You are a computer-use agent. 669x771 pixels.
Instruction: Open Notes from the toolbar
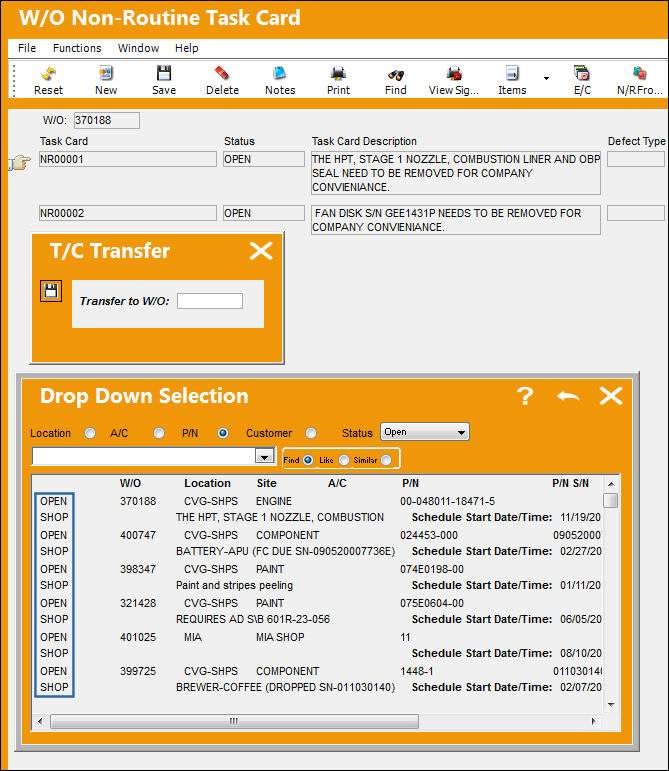pyautogui.click(x=280, y=74)
